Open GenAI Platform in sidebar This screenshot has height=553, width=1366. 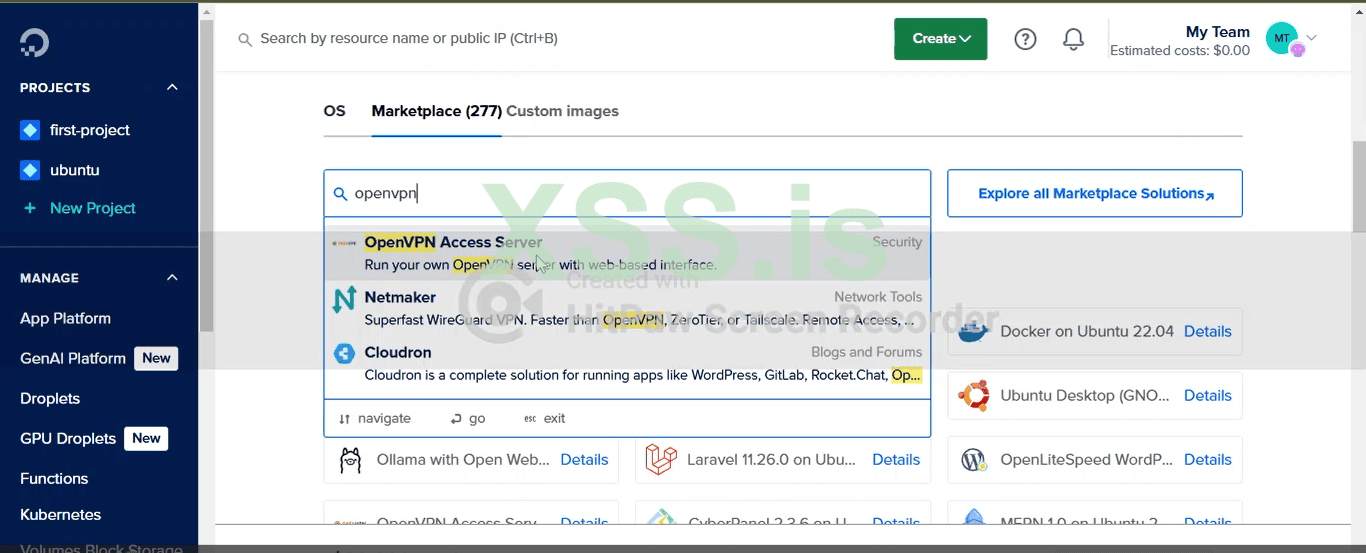click(x=73, y=358)
